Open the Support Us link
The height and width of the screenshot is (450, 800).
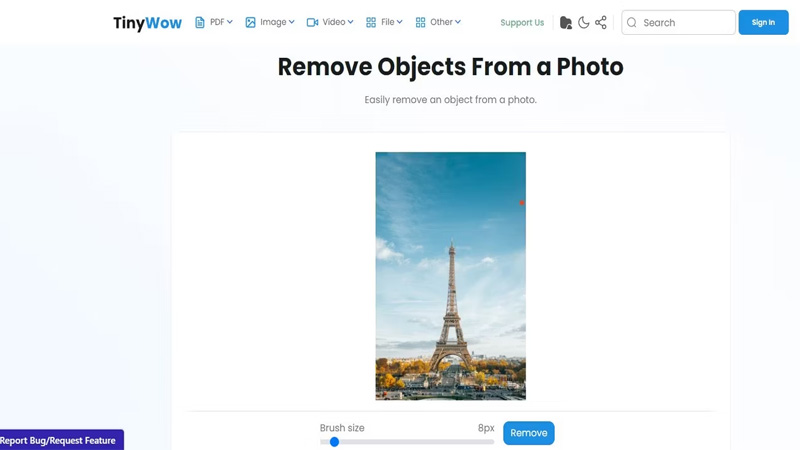pos(522,22)
